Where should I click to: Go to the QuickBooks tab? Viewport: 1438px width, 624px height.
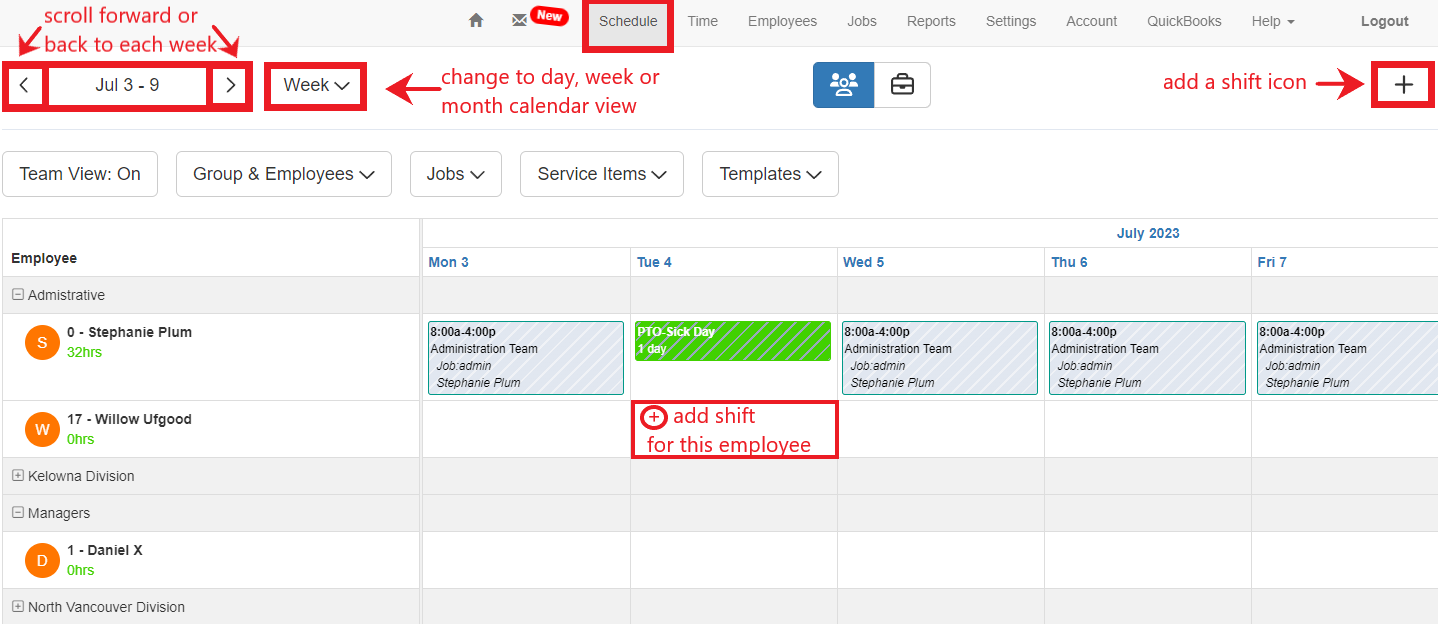click(1184, 21)
